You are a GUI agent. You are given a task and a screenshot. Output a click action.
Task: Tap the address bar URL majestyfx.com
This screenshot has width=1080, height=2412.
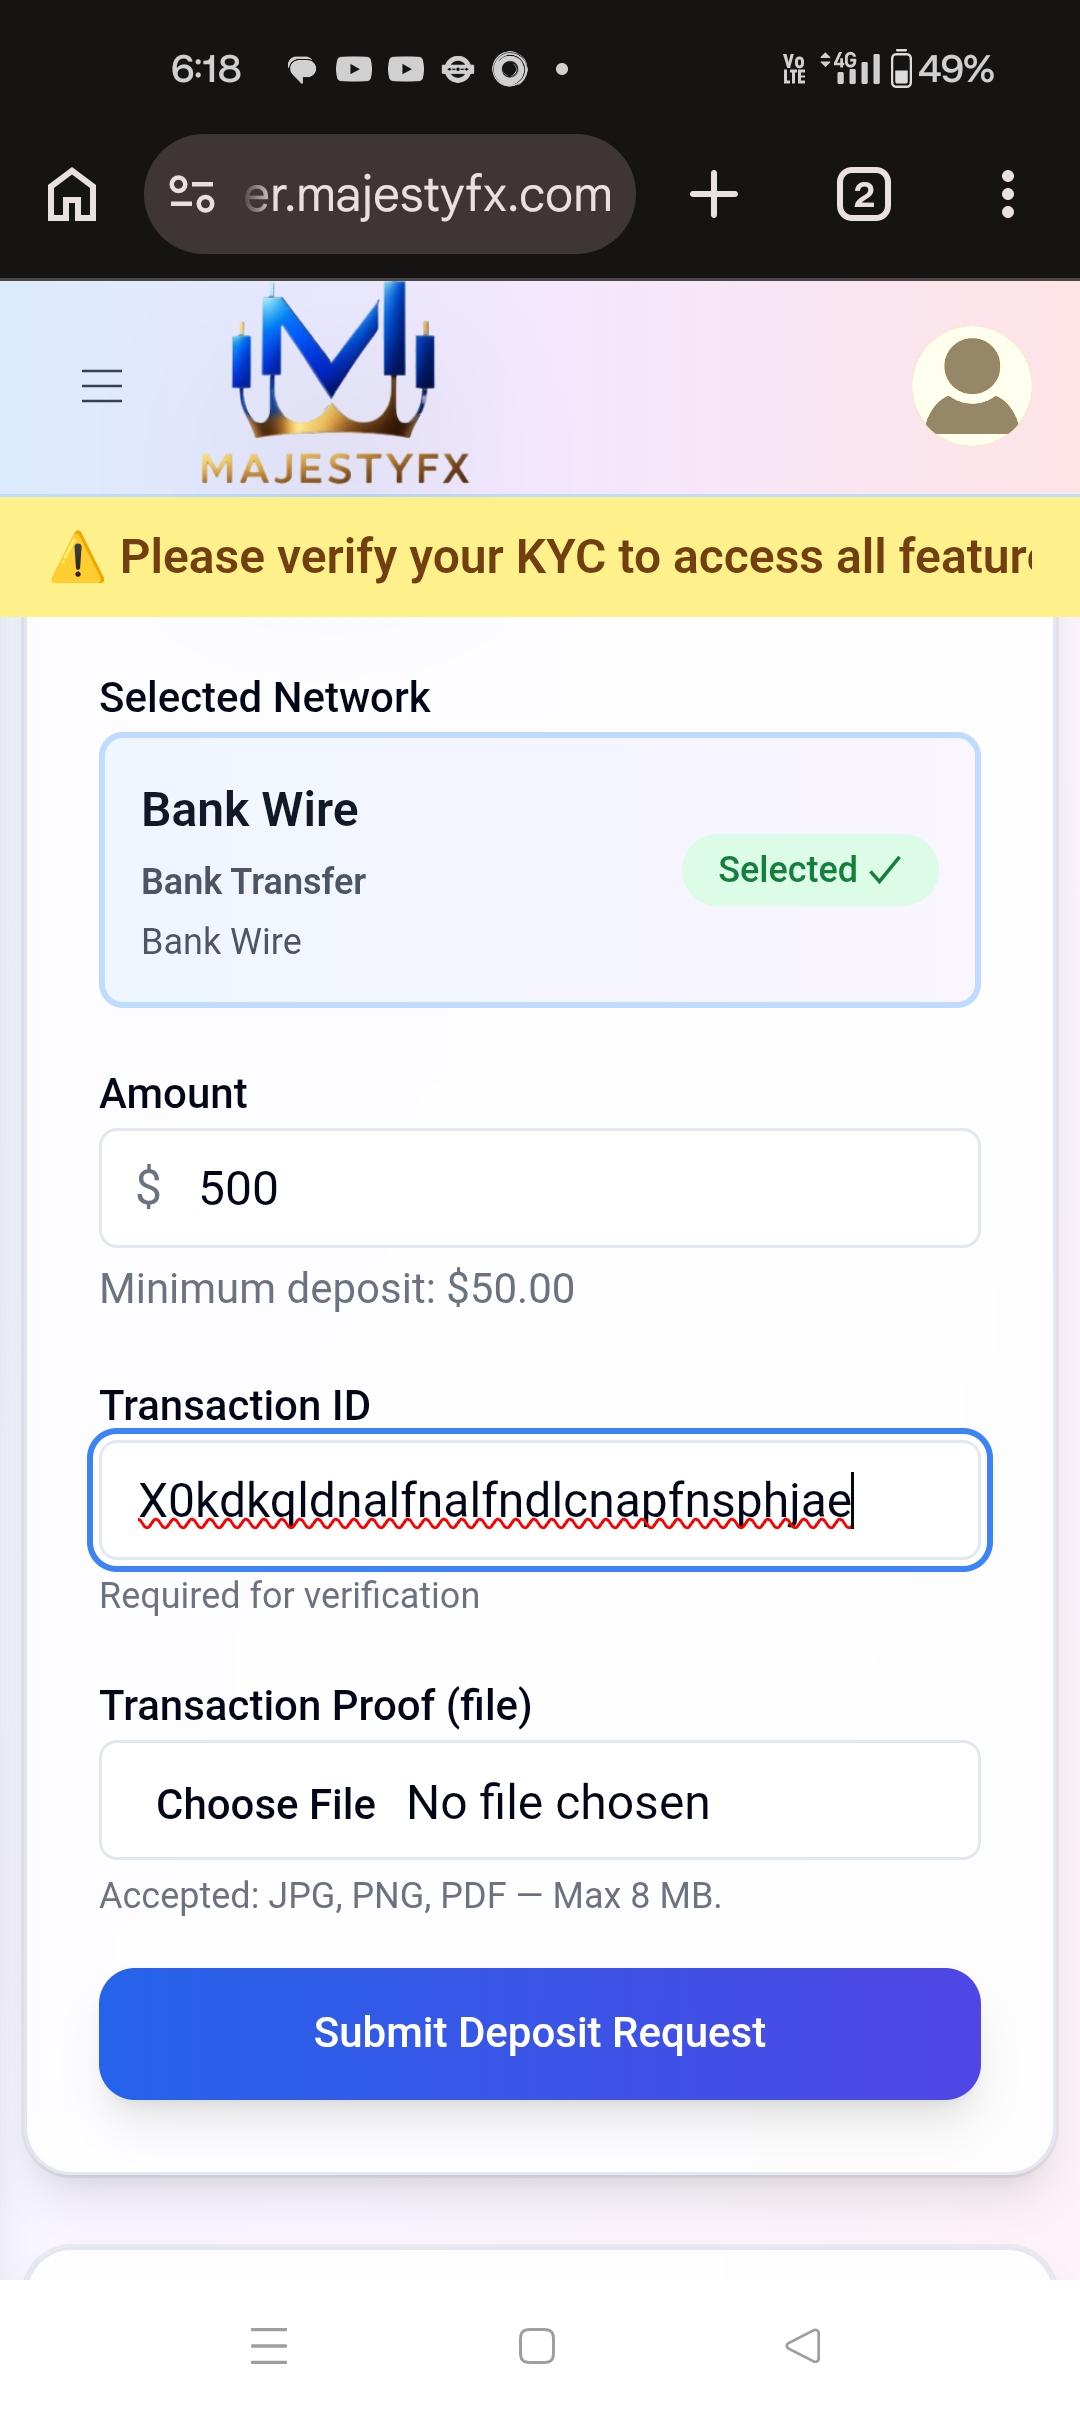(x=428, y=194)
